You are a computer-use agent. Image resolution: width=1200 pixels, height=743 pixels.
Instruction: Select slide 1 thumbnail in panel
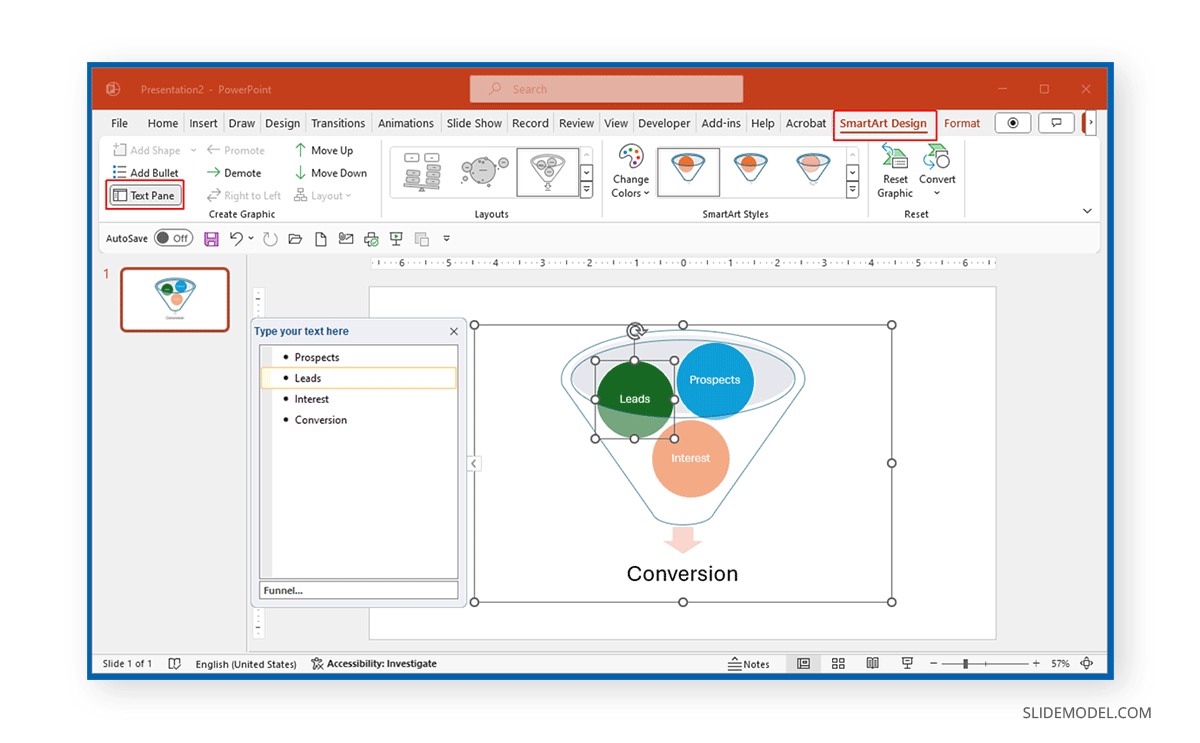point(175,299)
